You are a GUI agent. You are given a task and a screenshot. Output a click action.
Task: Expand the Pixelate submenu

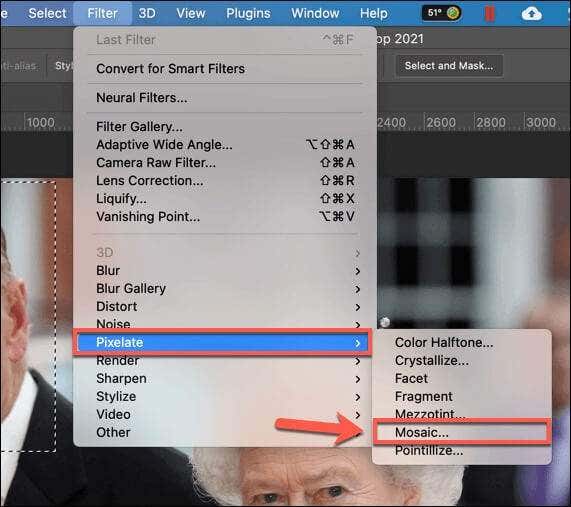coord(222,342)
